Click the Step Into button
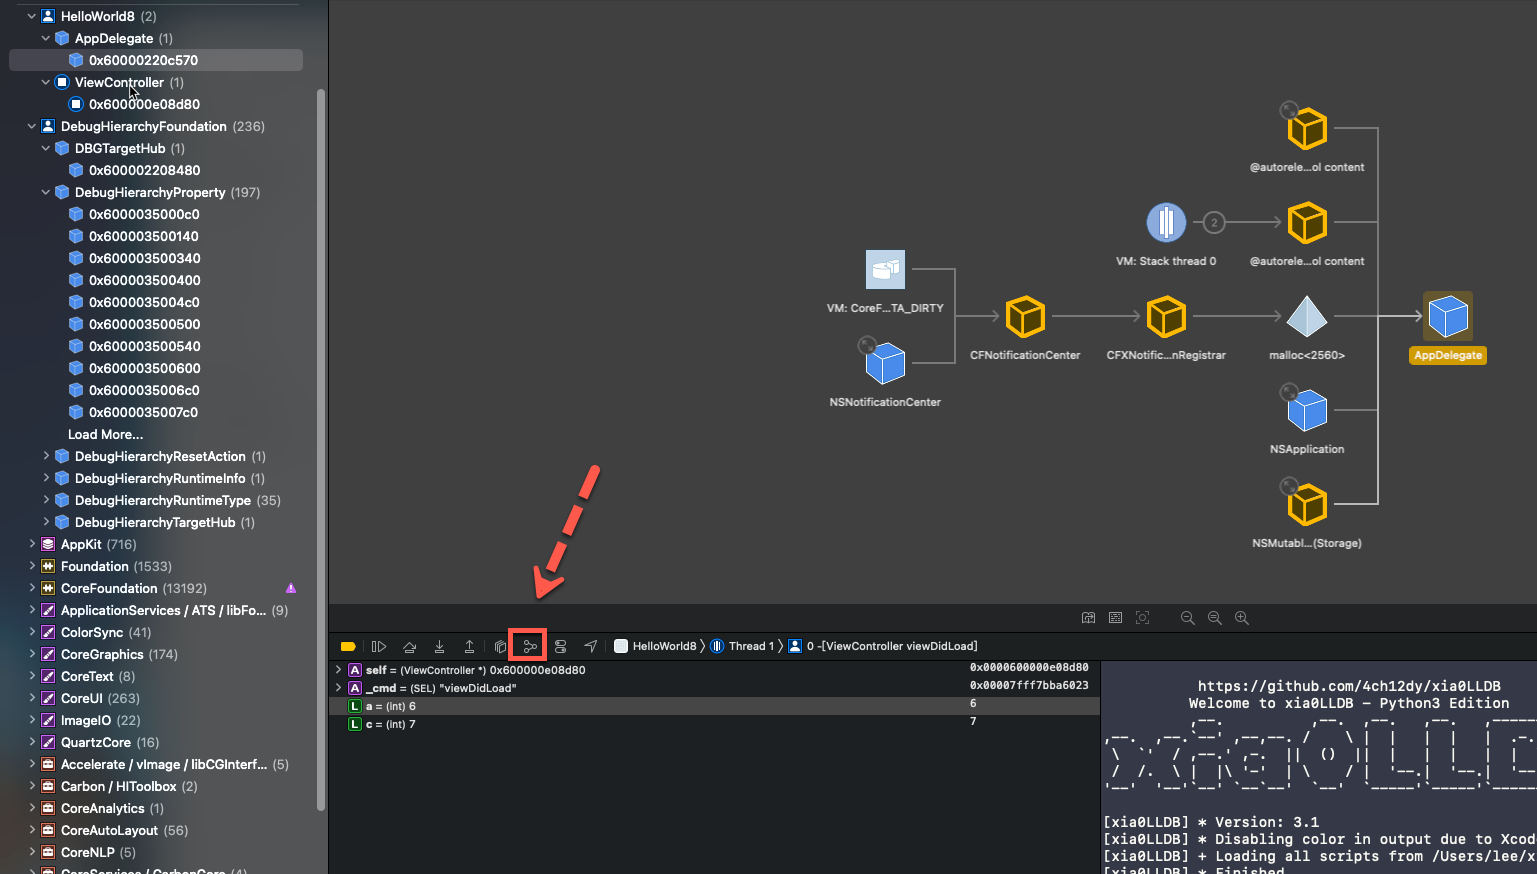This screenshot has height=874, width=1537. [439, 646]
